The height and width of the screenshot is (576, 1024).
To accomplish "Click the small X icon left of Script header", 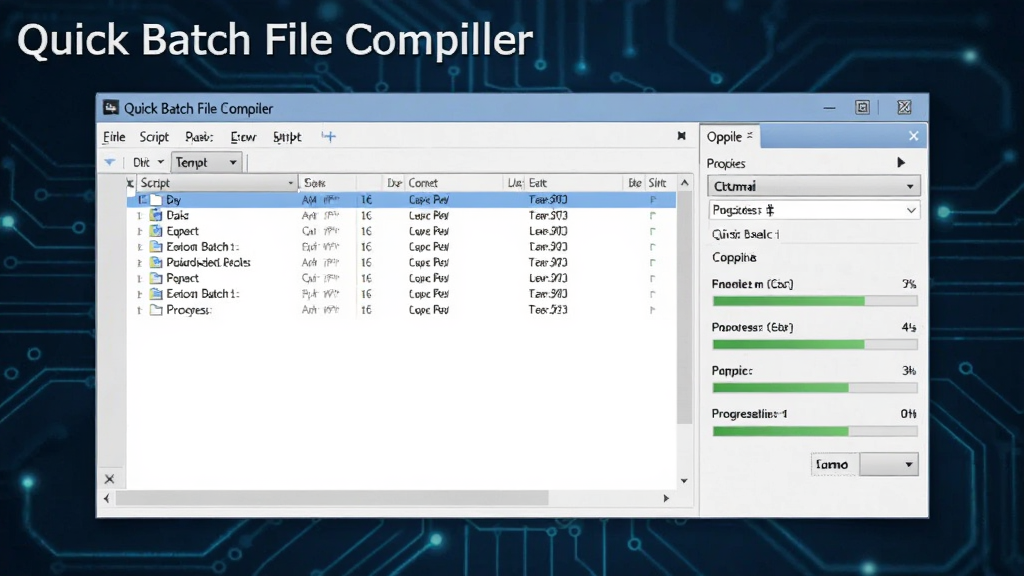I will pyautogui.click(x=130, y=183).
